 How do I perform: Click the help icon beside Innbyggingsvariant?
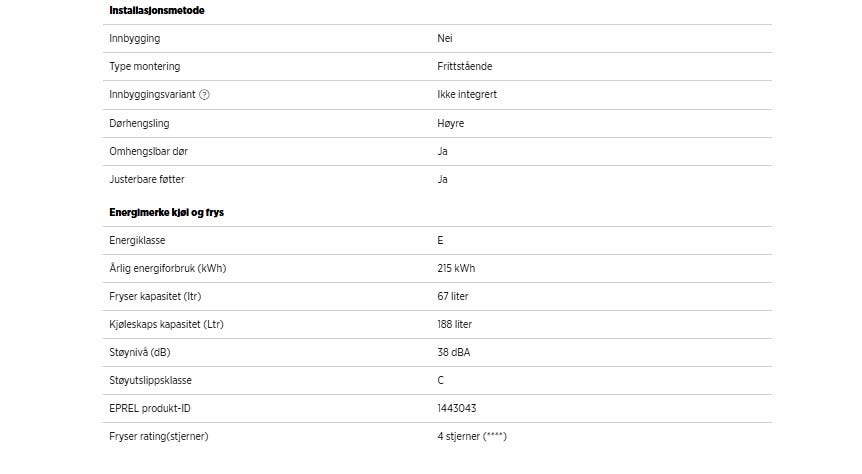pyautogui.click(x=204, y=95)
